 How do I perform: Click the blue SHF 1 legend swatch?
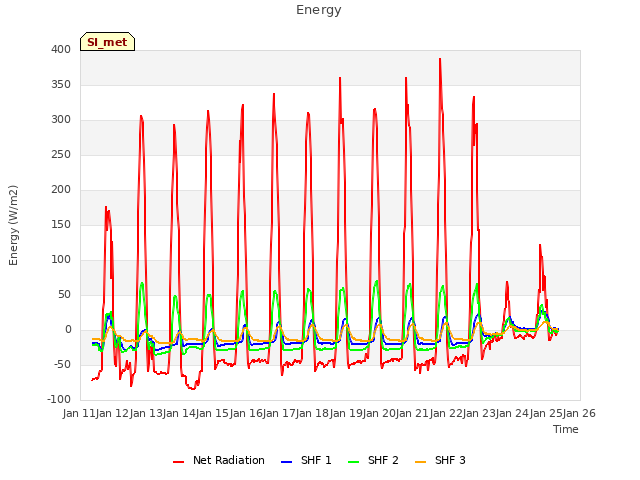(287, 462)
